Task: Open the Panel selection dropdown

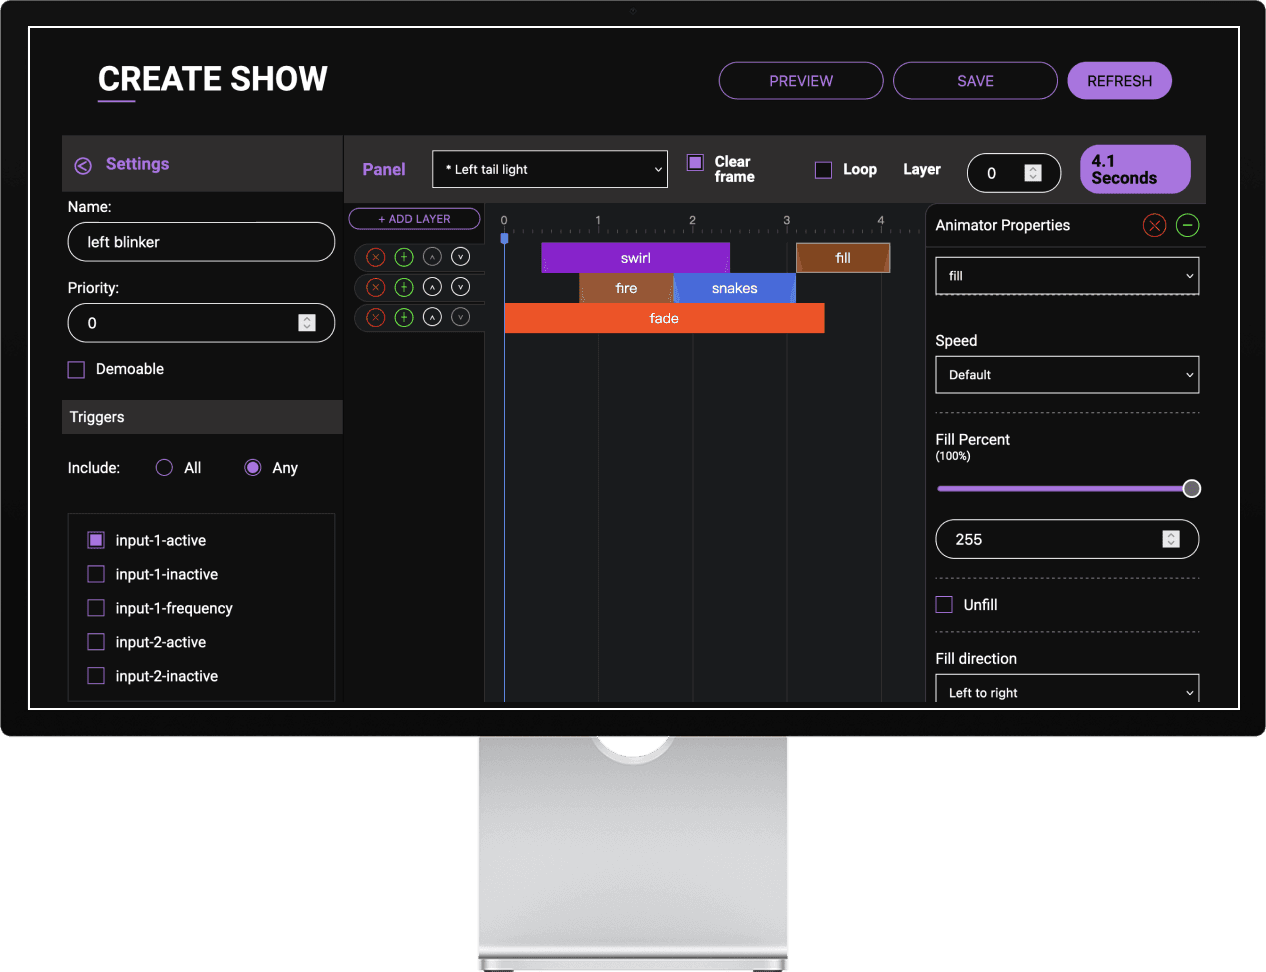Action: [x=549, y=168]
